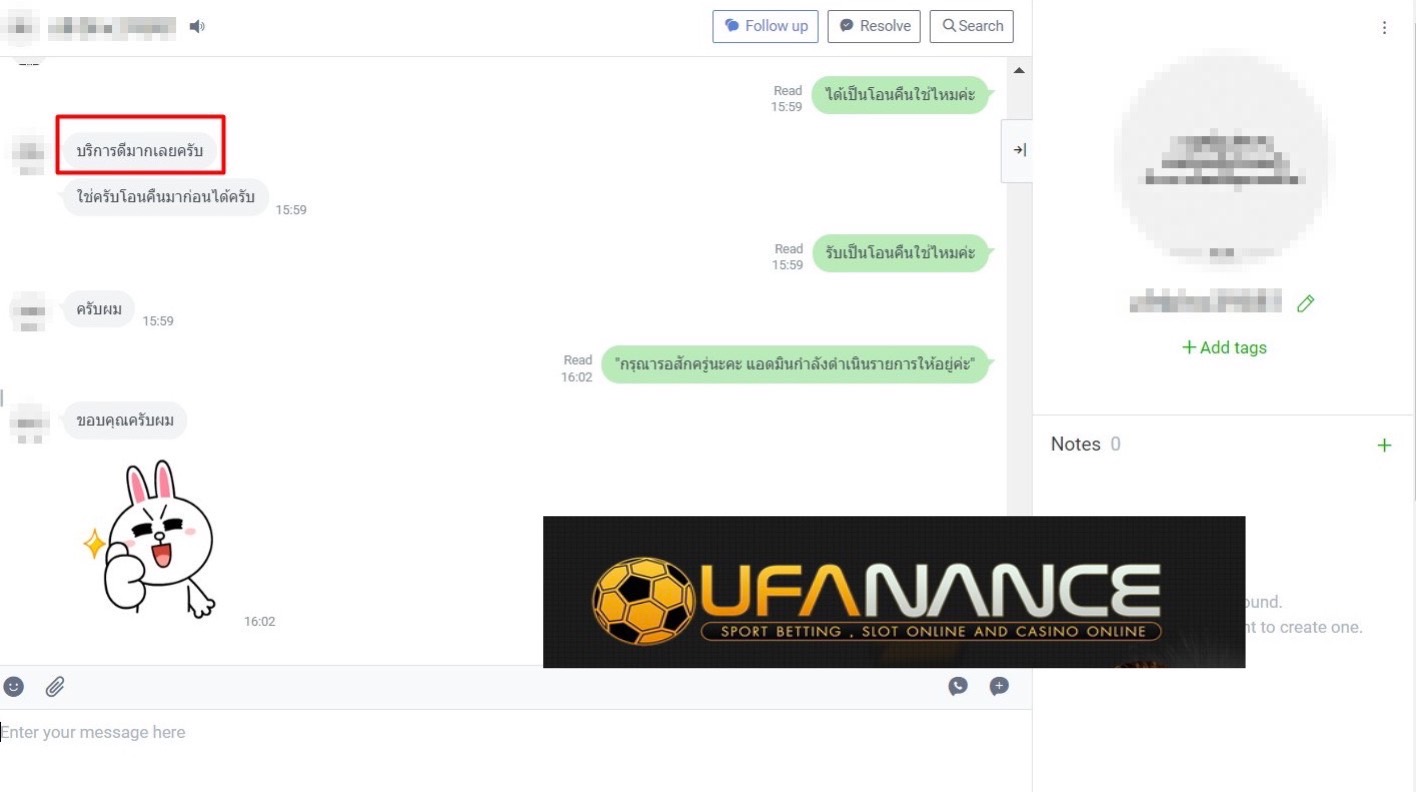Mark the chat as Follow up
1416x792 pixels.
coord(766,26)
